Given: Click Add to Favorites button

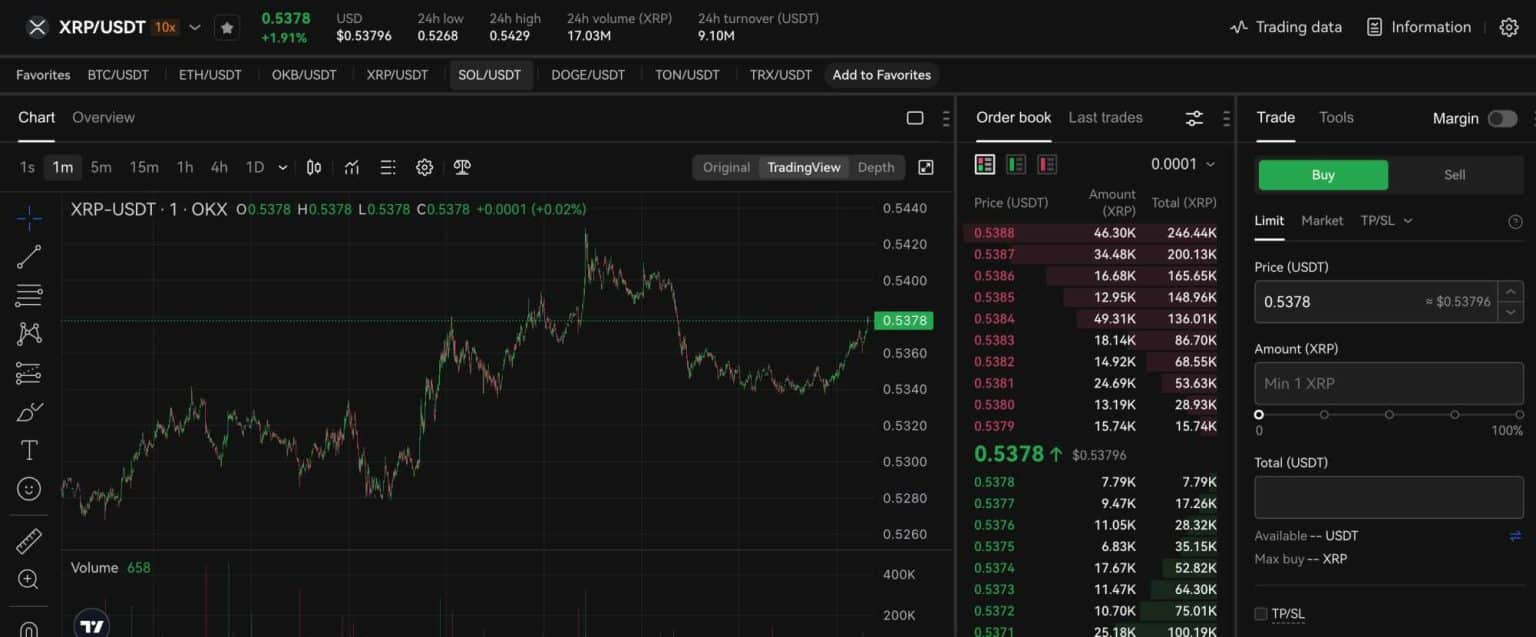Looking at the screenshot, I should 881,75.
